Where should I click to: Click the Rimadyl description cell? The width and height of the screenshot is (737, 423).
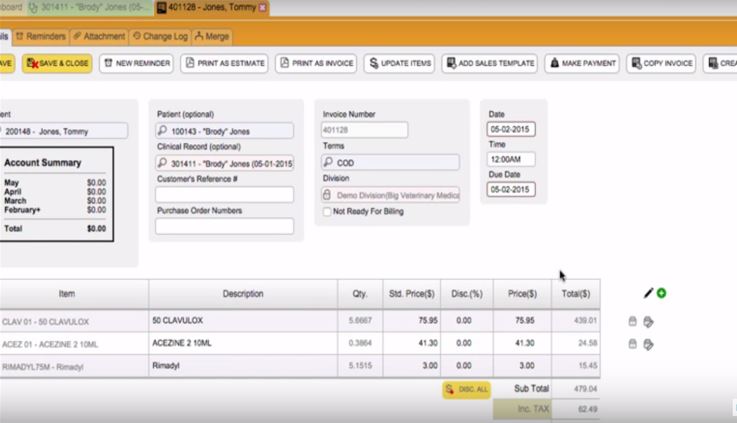[x=243, y=366]
